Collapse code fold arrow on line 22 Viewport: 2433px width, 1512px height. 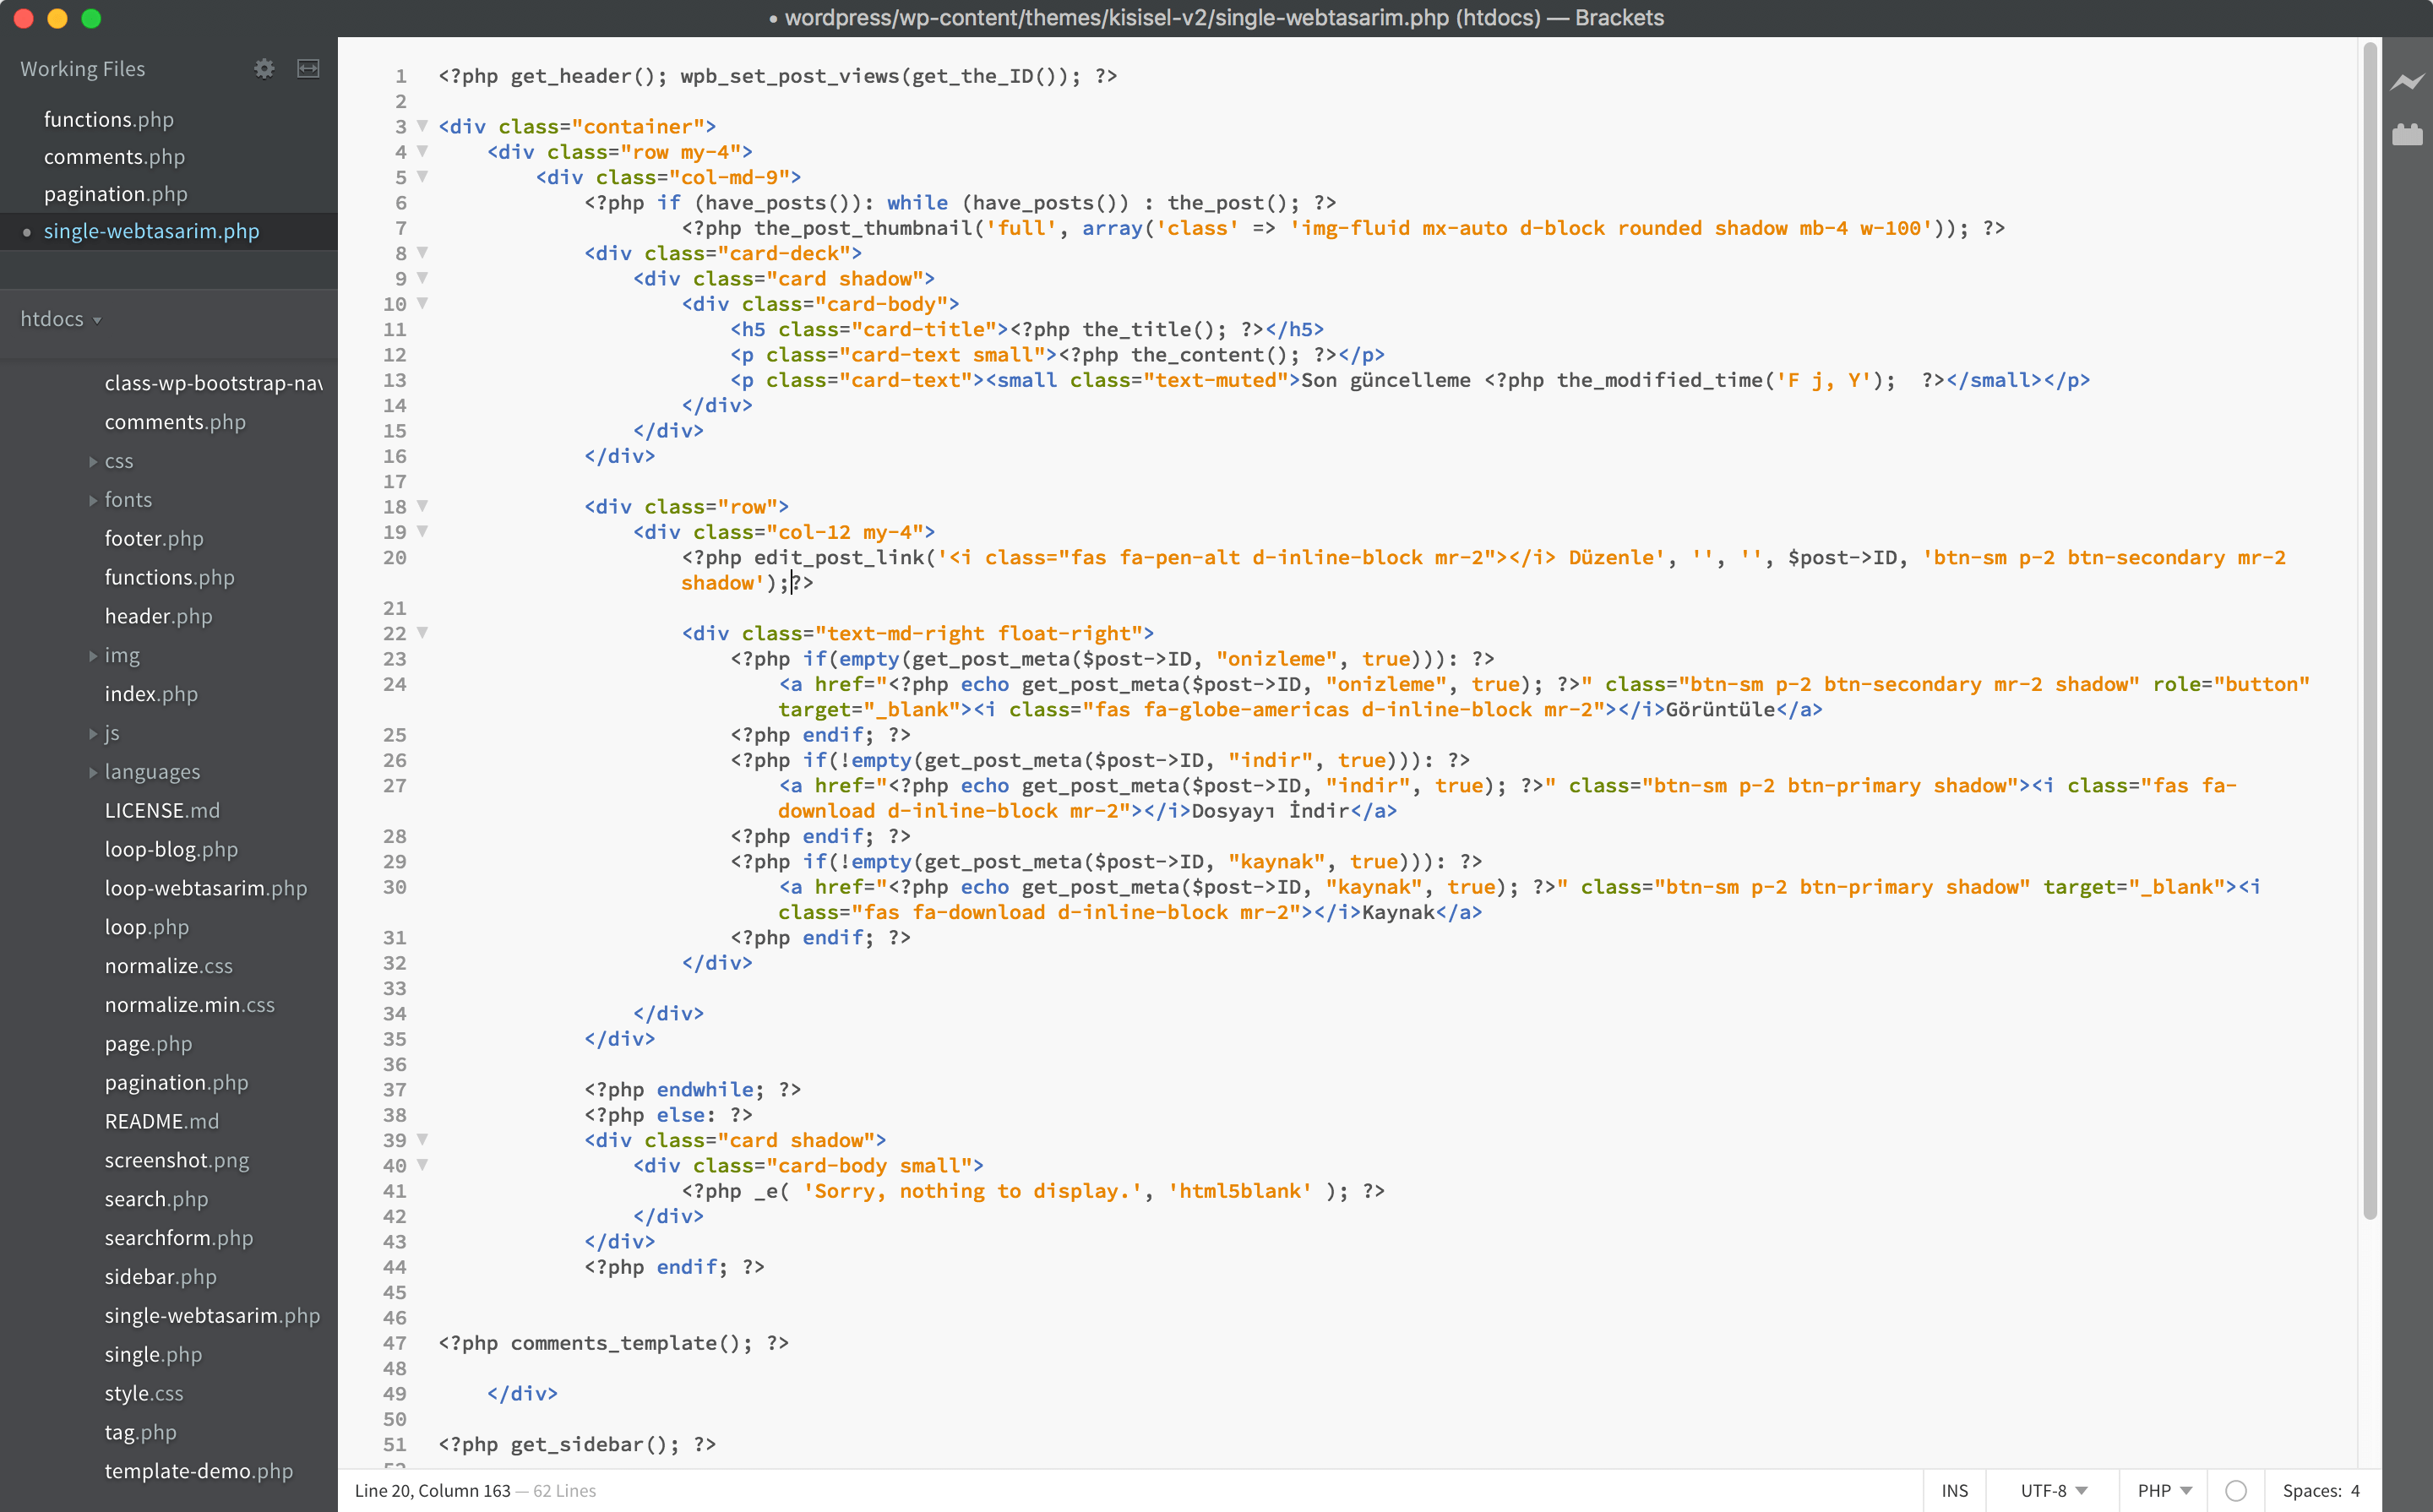pyautogui.click(x=422, y=633)
